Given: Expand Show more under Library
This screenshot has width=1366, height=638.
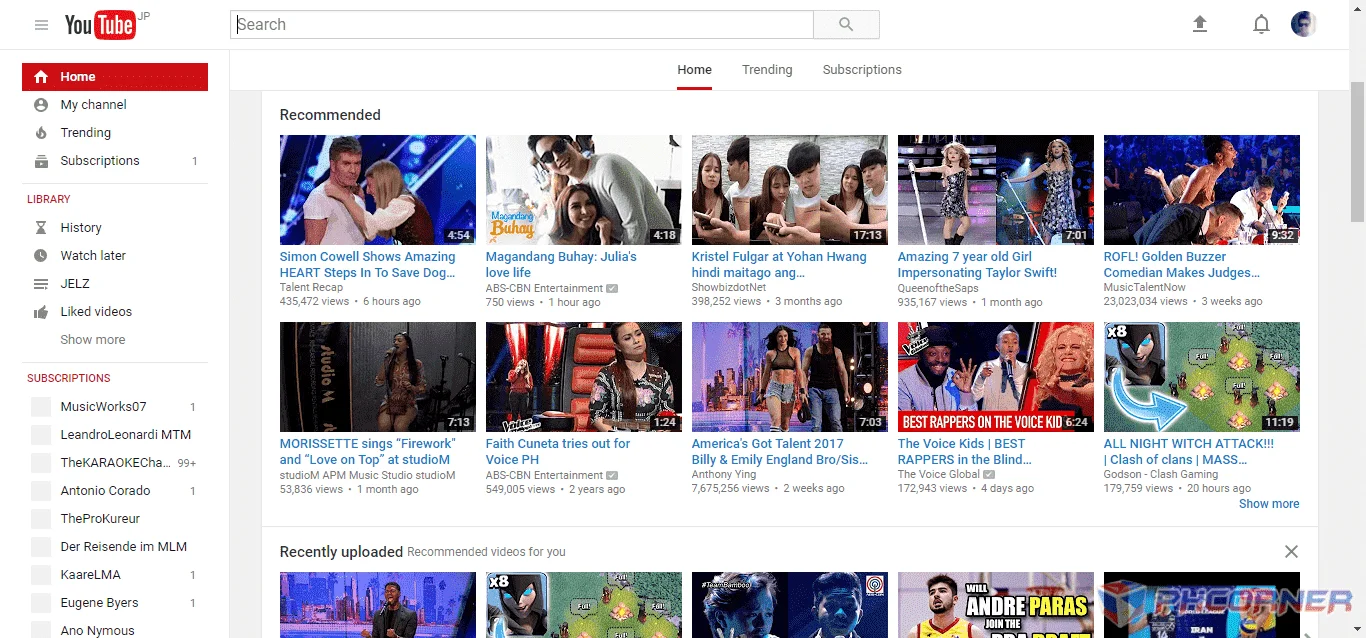Looking at the screenshot, I should pos(93,340).
